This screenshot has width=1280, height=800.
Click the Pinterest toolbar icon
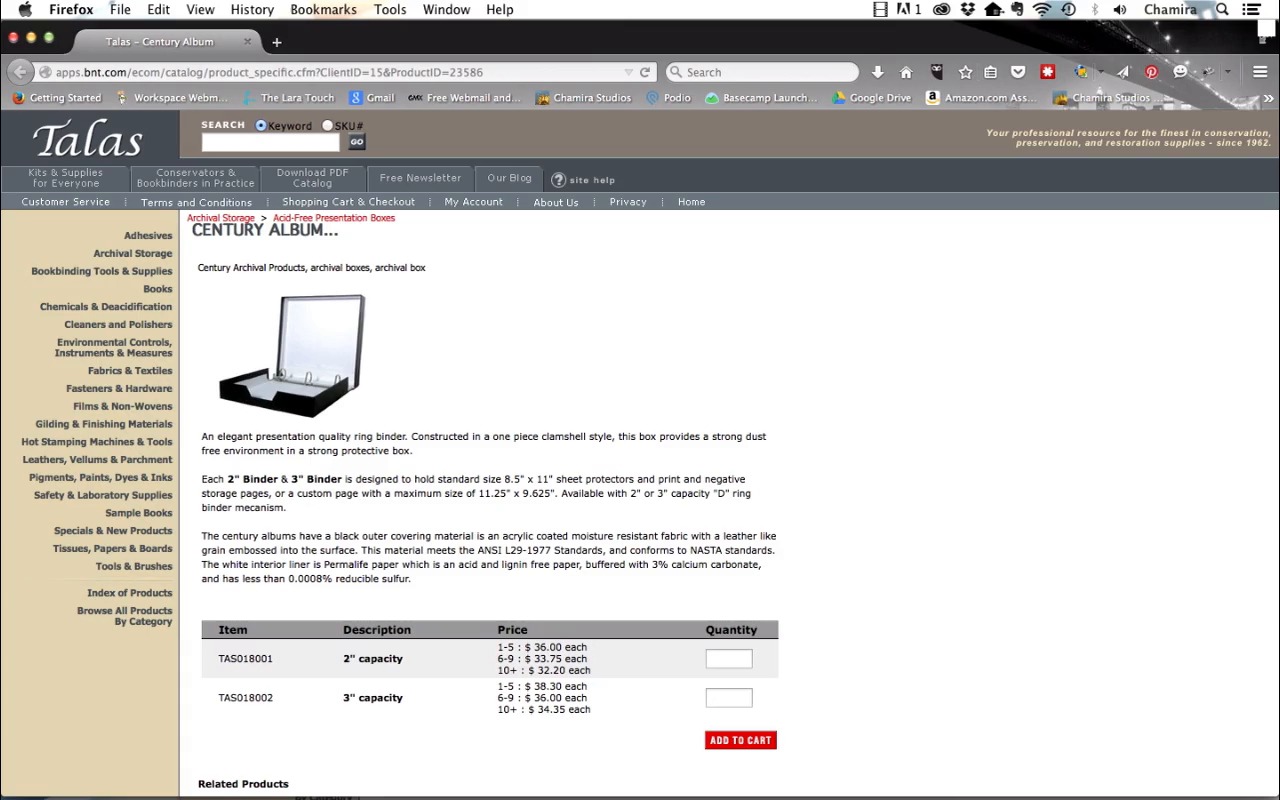(1151, 72)
